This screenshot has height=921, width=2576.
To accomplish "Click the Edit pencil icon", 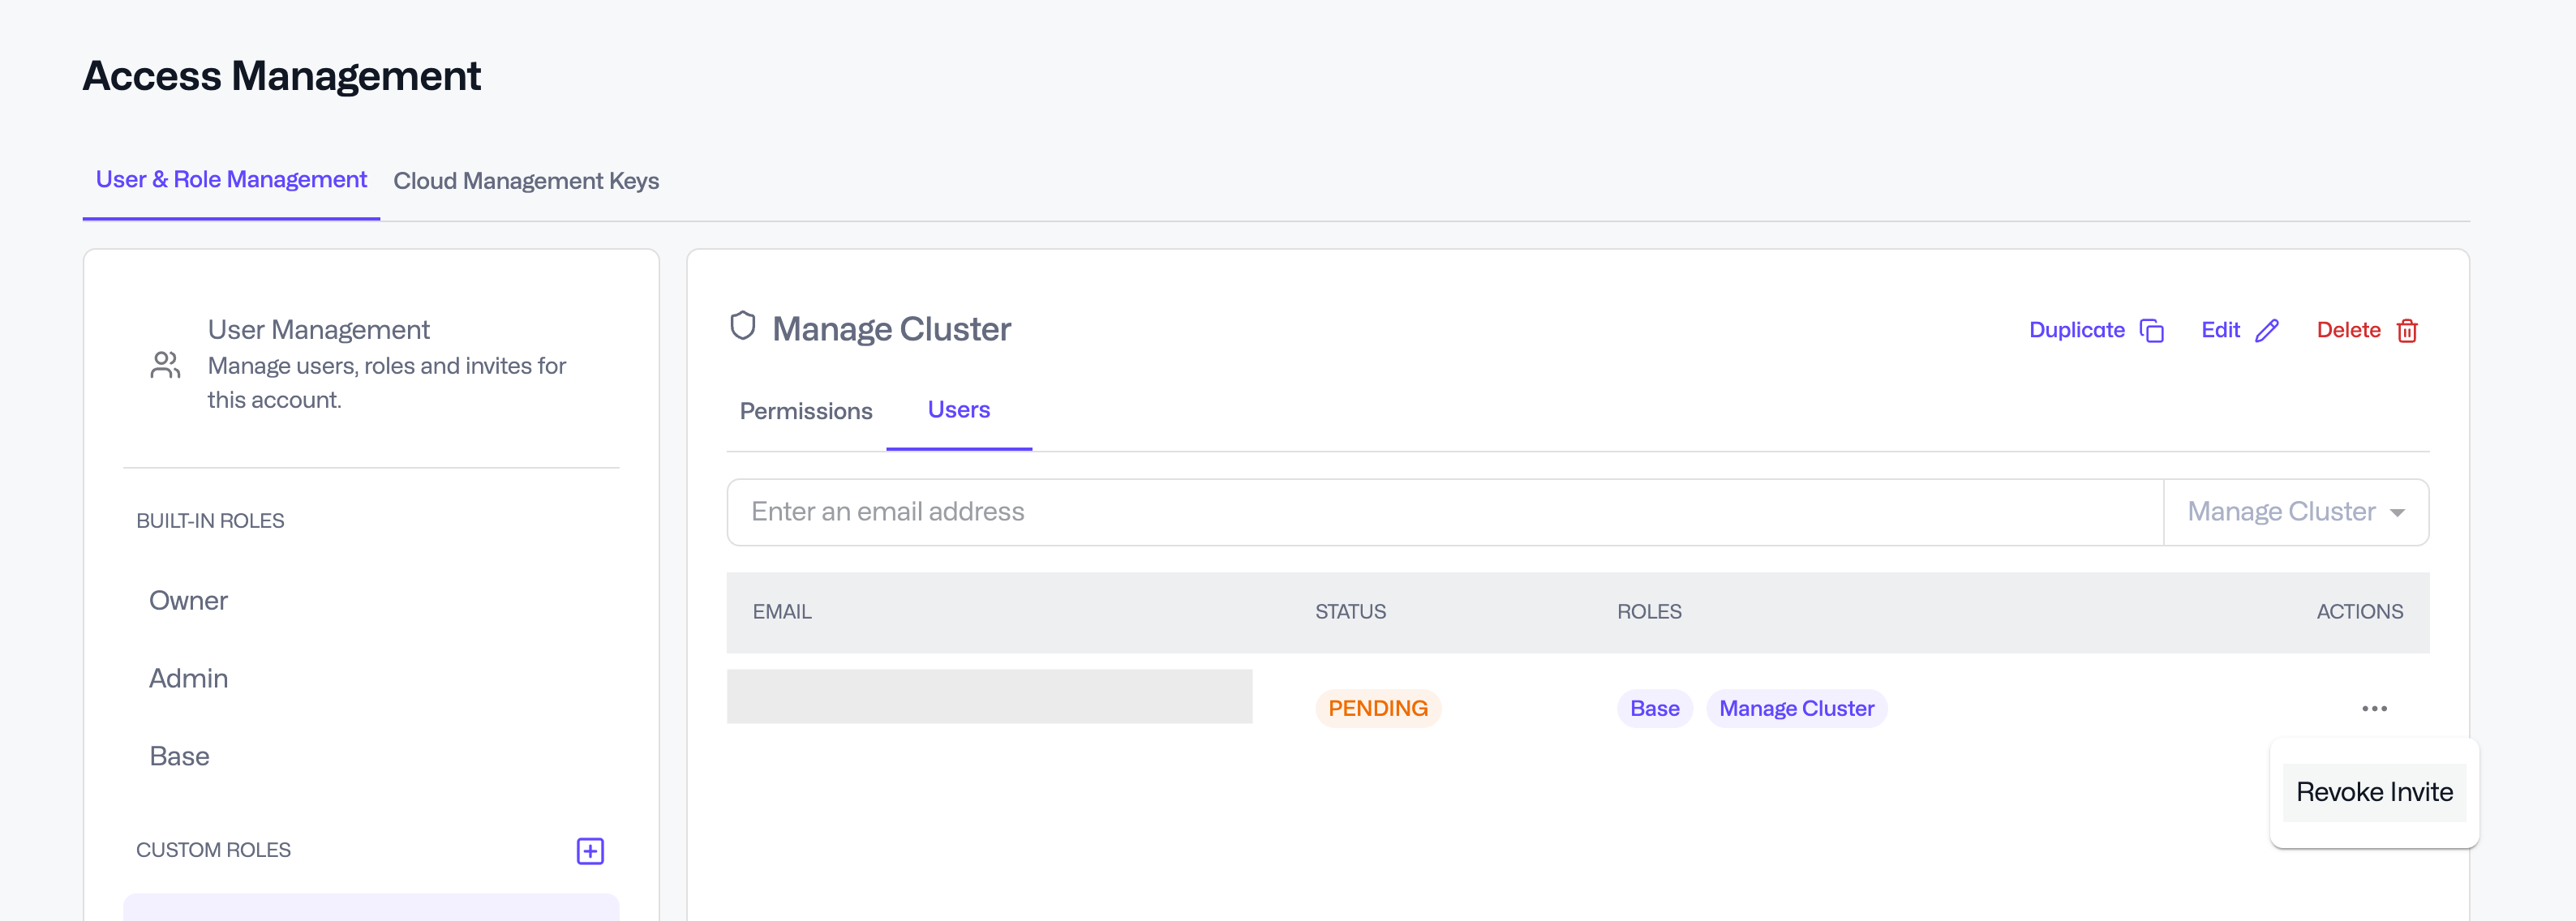I will coord(2266,331).
